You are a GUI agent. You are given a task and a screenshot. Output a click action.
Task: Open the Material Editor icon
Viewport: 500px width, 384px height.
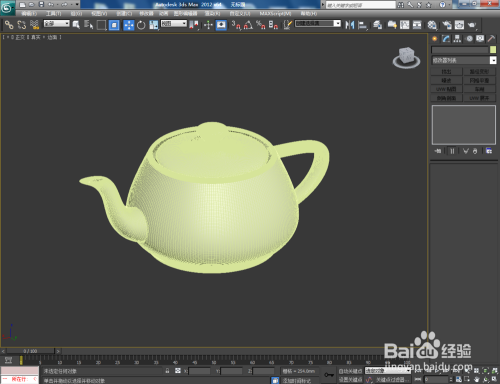432,25
